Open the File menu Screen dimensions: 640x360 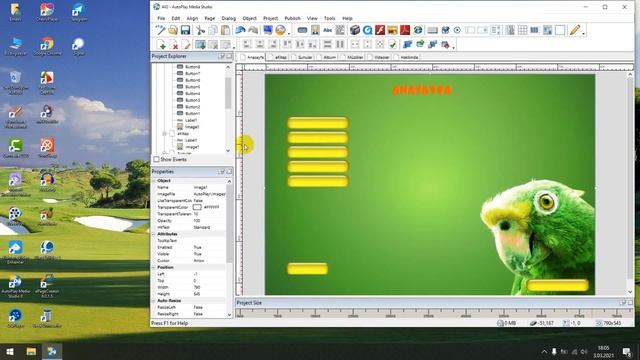click(161, 18)
